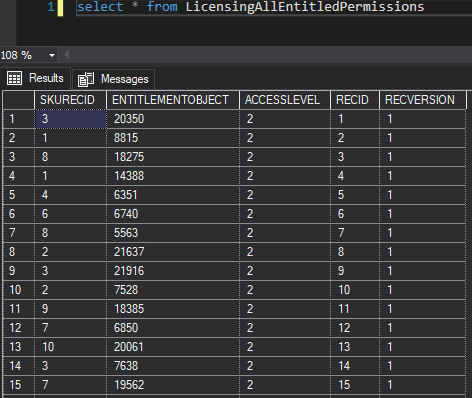Click the grid select-all corner cell

pos(19,100)
